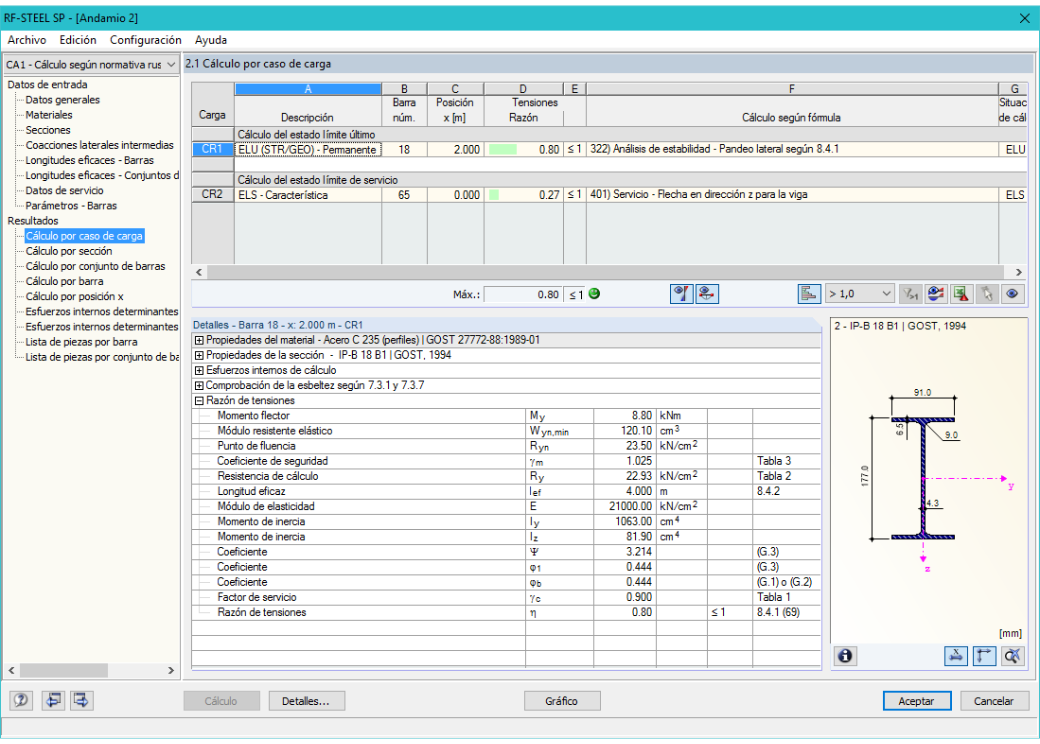
Task: Click the Gráfico button
Action: coord(562,701)
